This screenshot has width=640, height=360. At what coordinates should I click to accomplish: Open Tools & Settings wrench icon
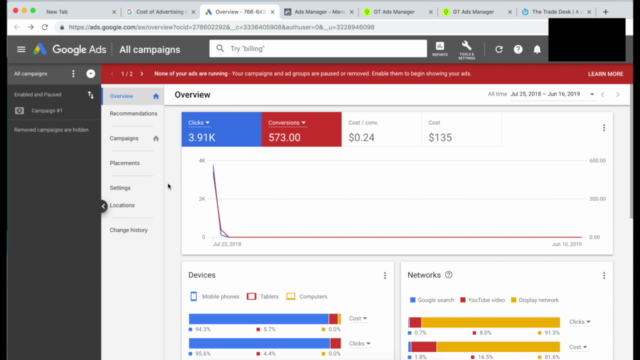click(x=467, y=50)
